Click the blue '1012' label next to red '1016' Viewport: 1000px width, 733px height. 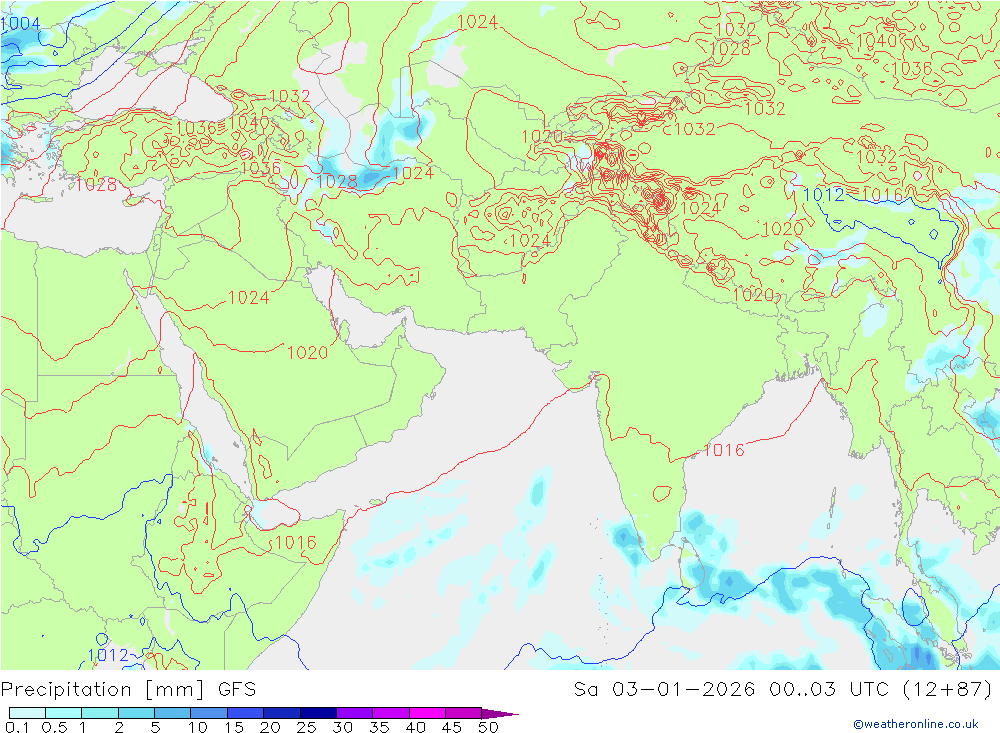click(x=823, y=195)
